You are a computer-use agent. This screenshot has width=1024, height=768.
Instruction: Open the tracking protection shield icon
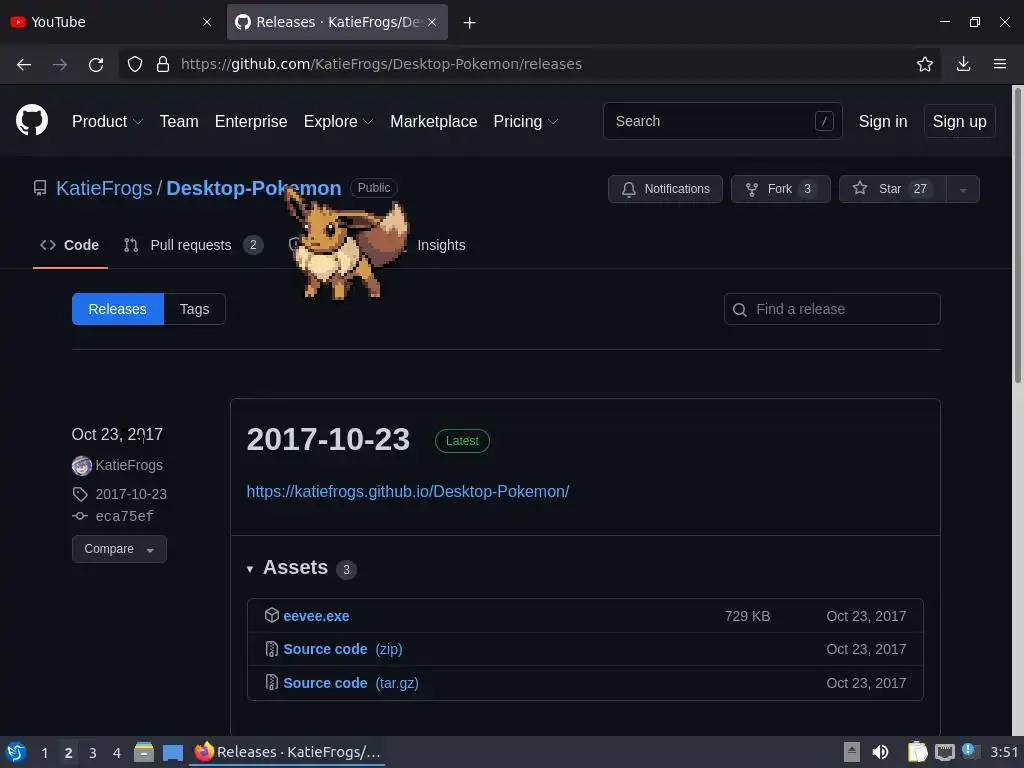135,64
